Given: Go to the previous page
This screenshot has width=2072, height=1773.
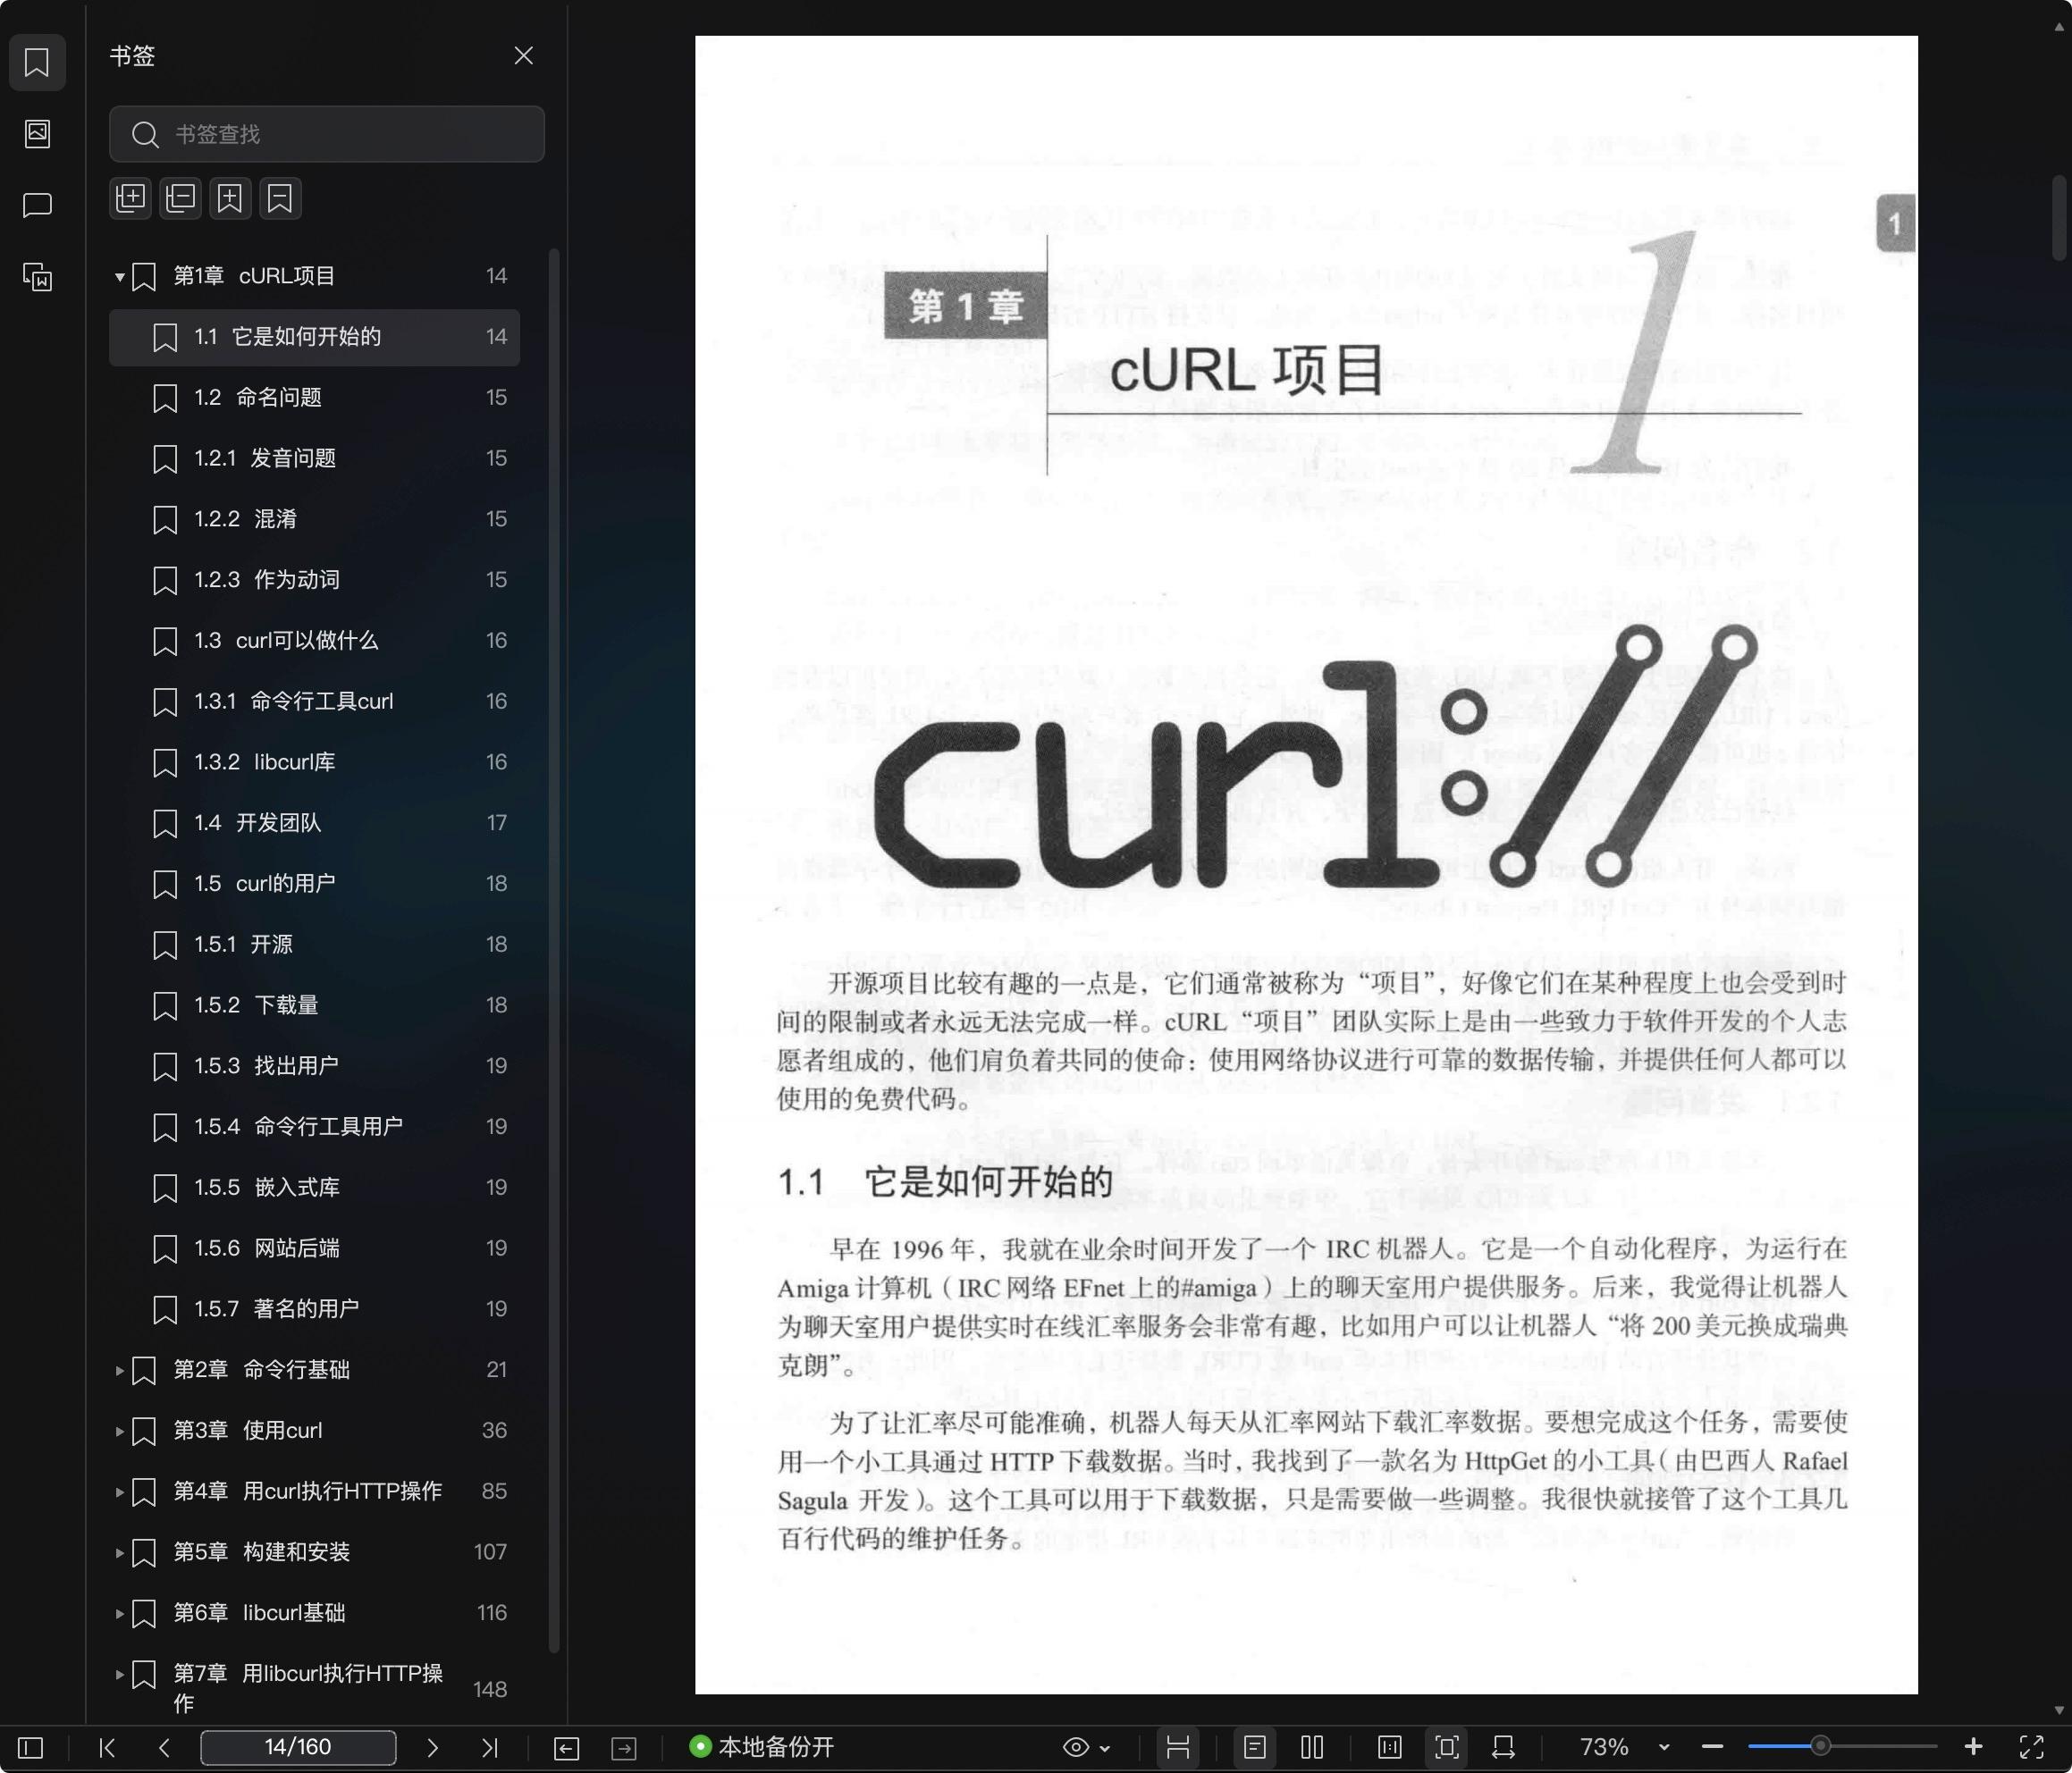Looking at the screenshot, I should click(164, 1747).
